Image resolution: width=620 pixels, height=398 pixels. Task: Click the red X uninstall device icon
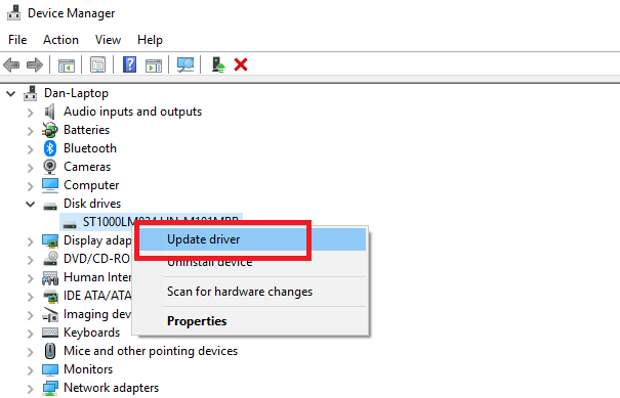coord(241,64)
